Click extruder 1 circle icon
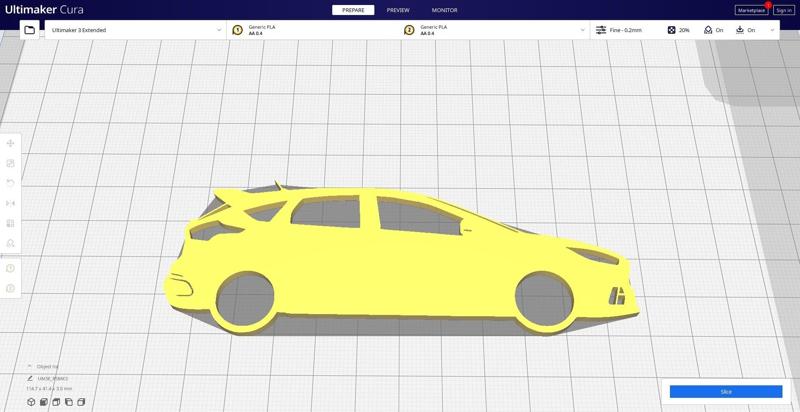Screen dimensions: 800x412 coord(237,30)
